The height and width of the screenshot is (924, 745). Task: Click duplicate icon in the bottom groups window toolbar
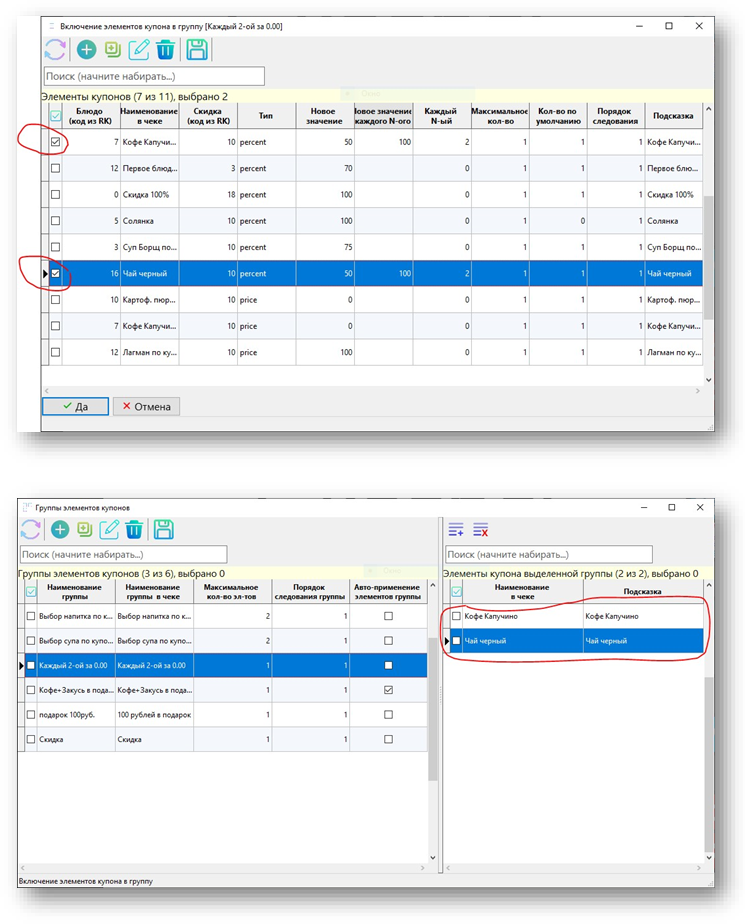click(85, 529)
